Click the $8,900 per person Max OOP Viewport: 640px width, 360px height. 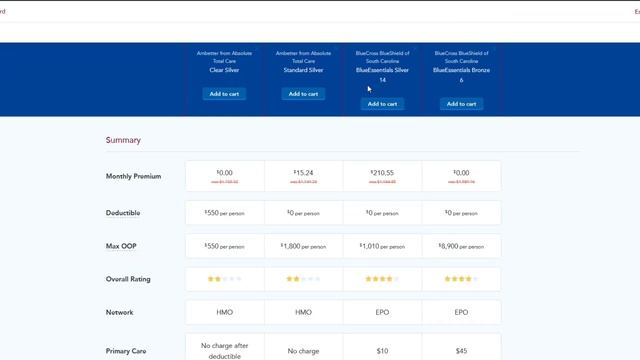461,246
